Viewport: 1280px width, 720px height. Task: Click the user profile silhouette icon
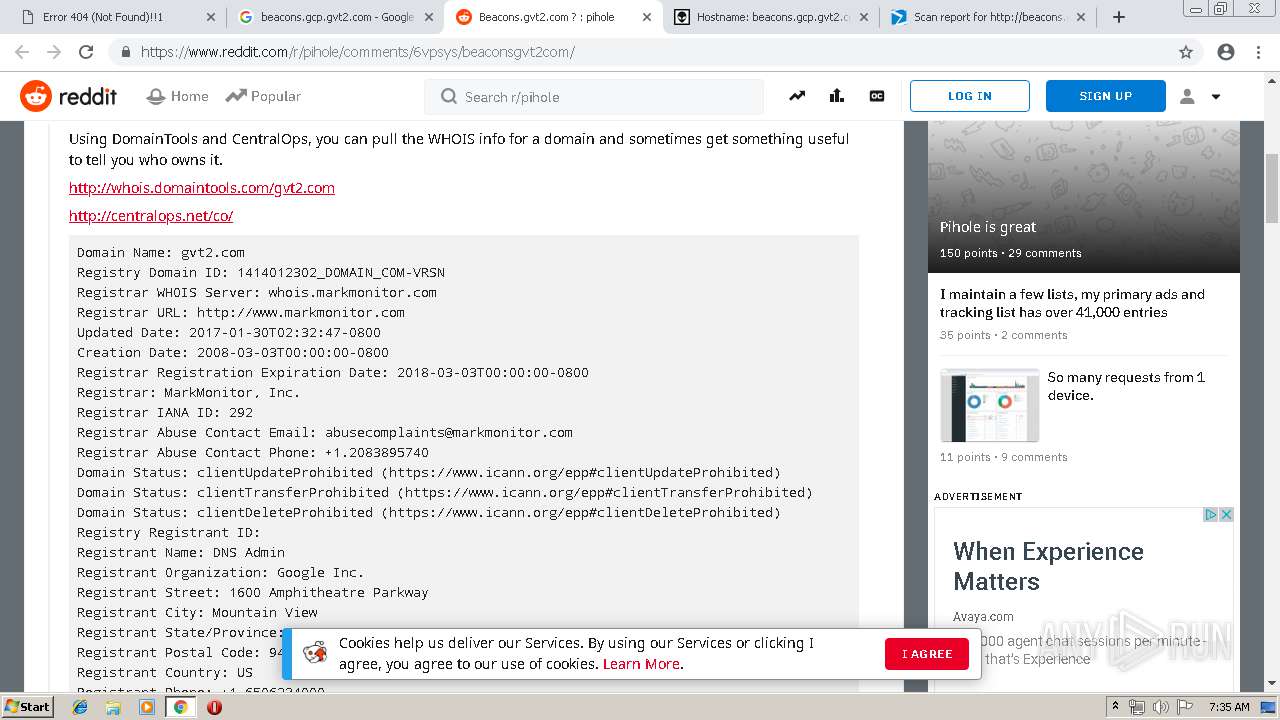pos(1187,96)
